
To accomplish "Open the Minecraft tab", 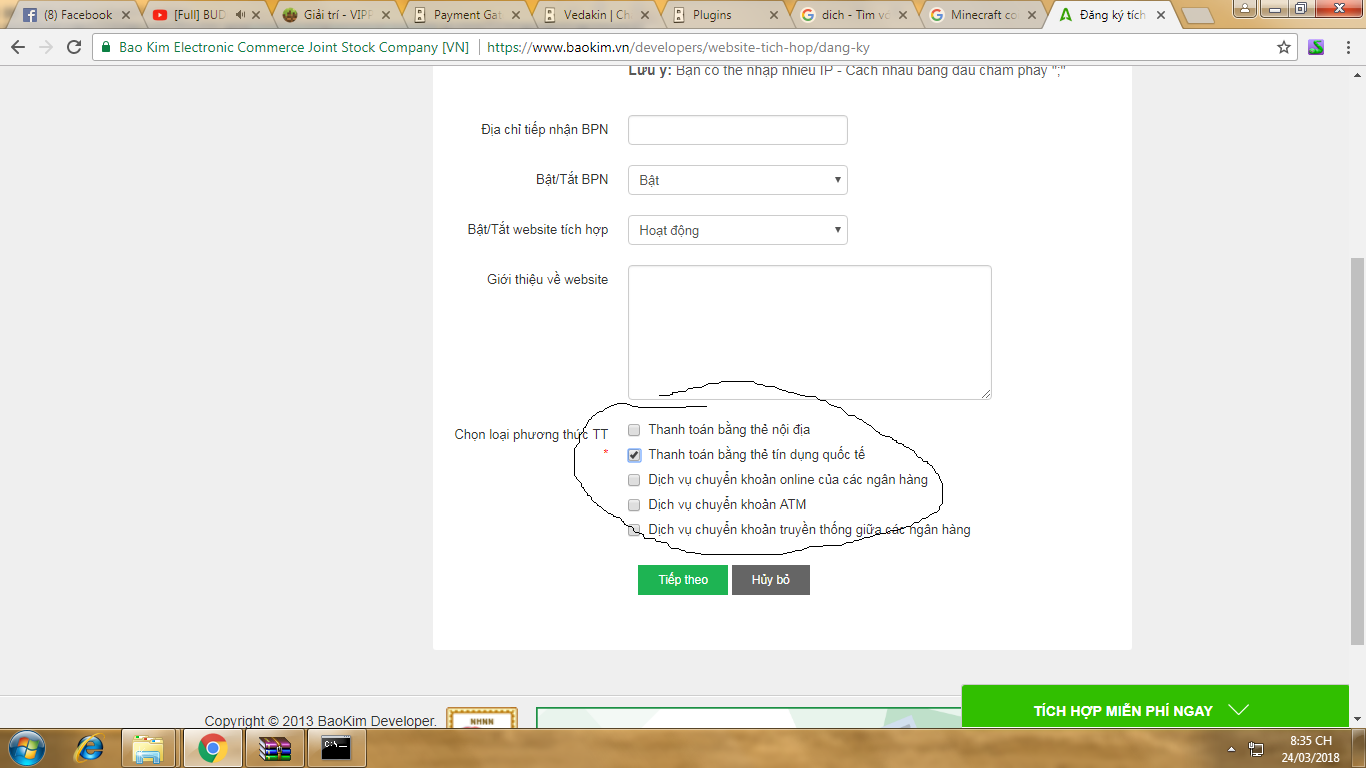I will point(982,15).
